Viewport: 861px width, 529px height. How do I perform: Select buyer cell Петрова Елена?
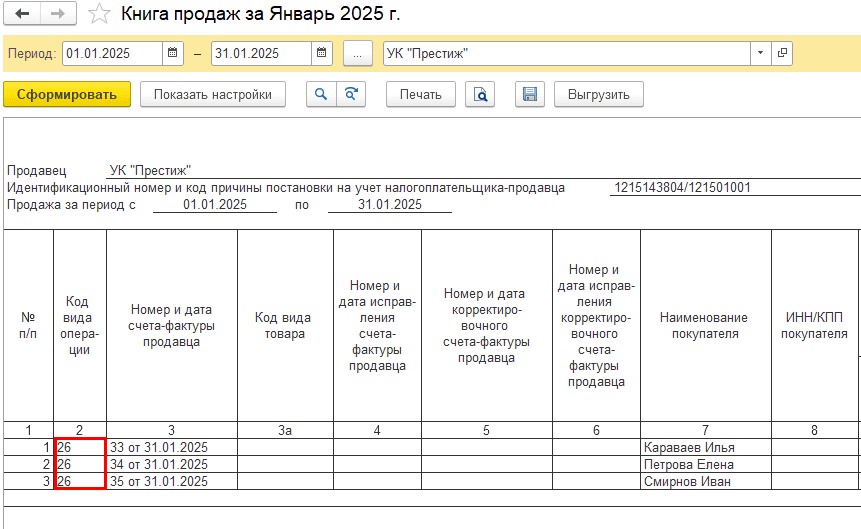[705, 464]
